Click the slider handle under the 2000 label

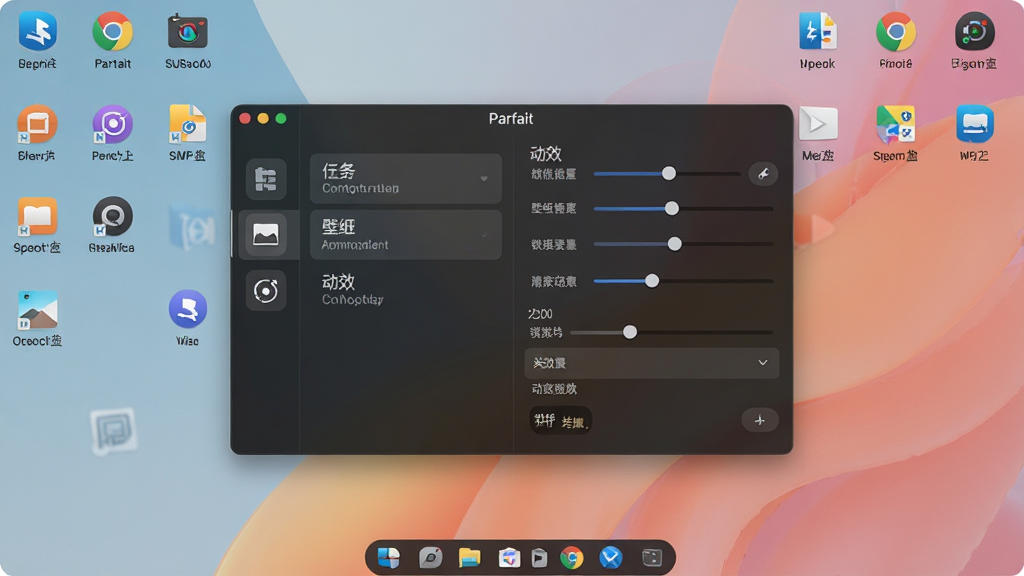pyautogui.click(x=630, y=332)
